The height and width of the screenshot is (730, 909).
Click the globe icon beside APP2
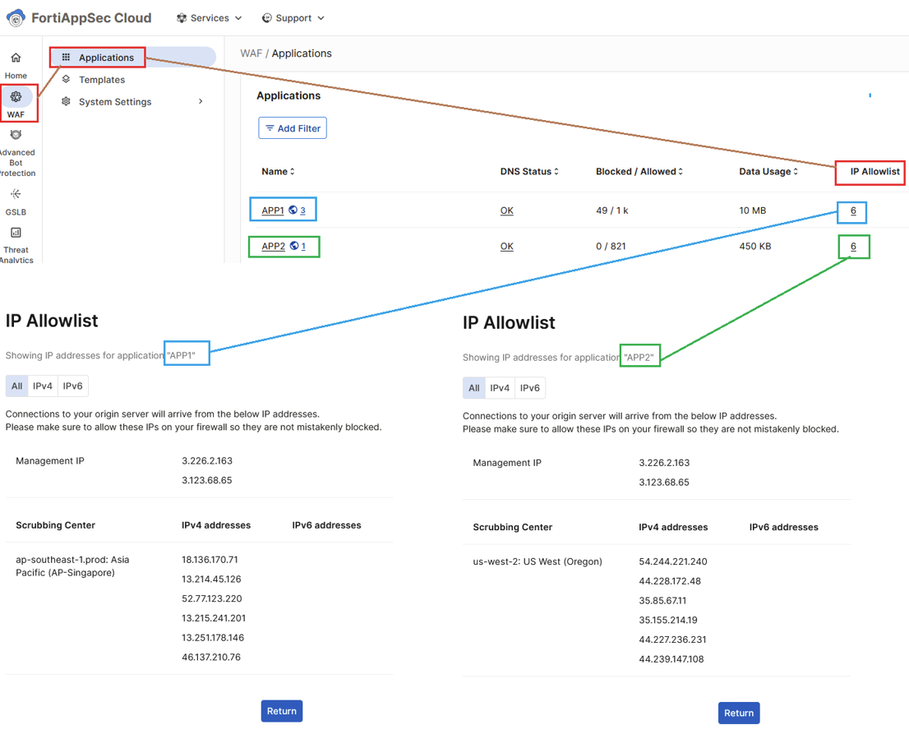coord(294,246)
